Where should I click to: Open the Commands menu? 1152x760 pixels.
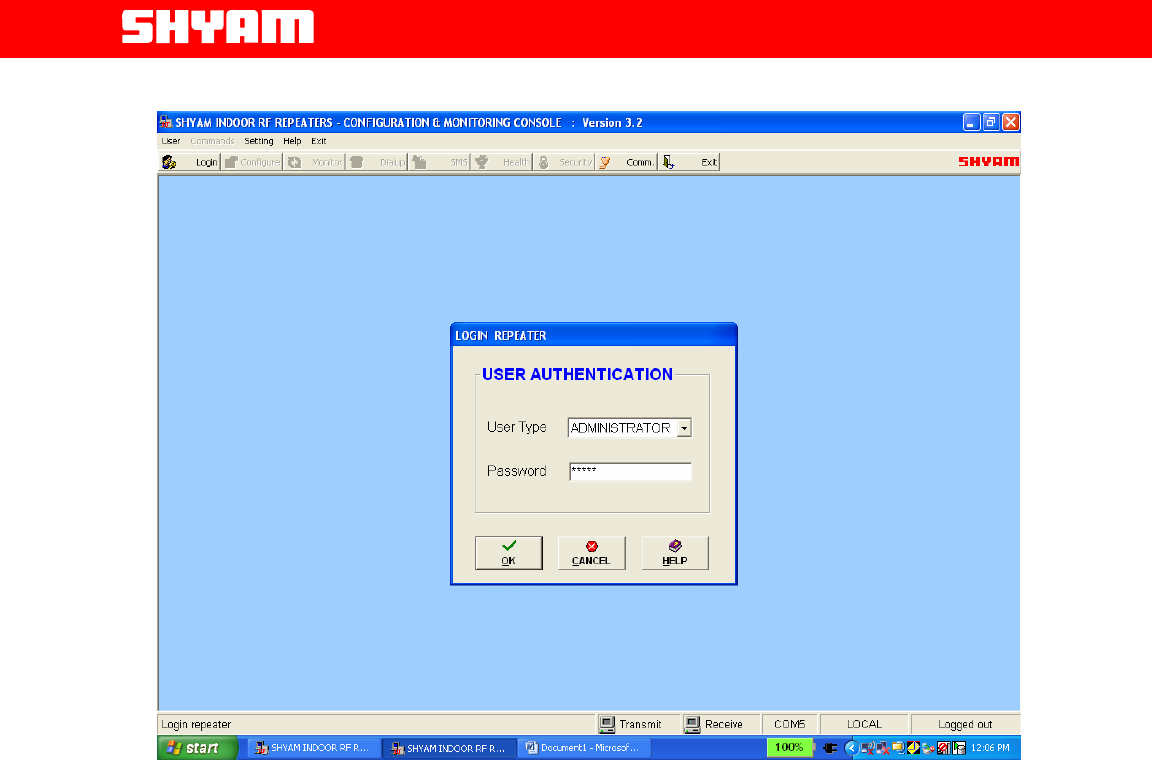(x=212, y=141)
